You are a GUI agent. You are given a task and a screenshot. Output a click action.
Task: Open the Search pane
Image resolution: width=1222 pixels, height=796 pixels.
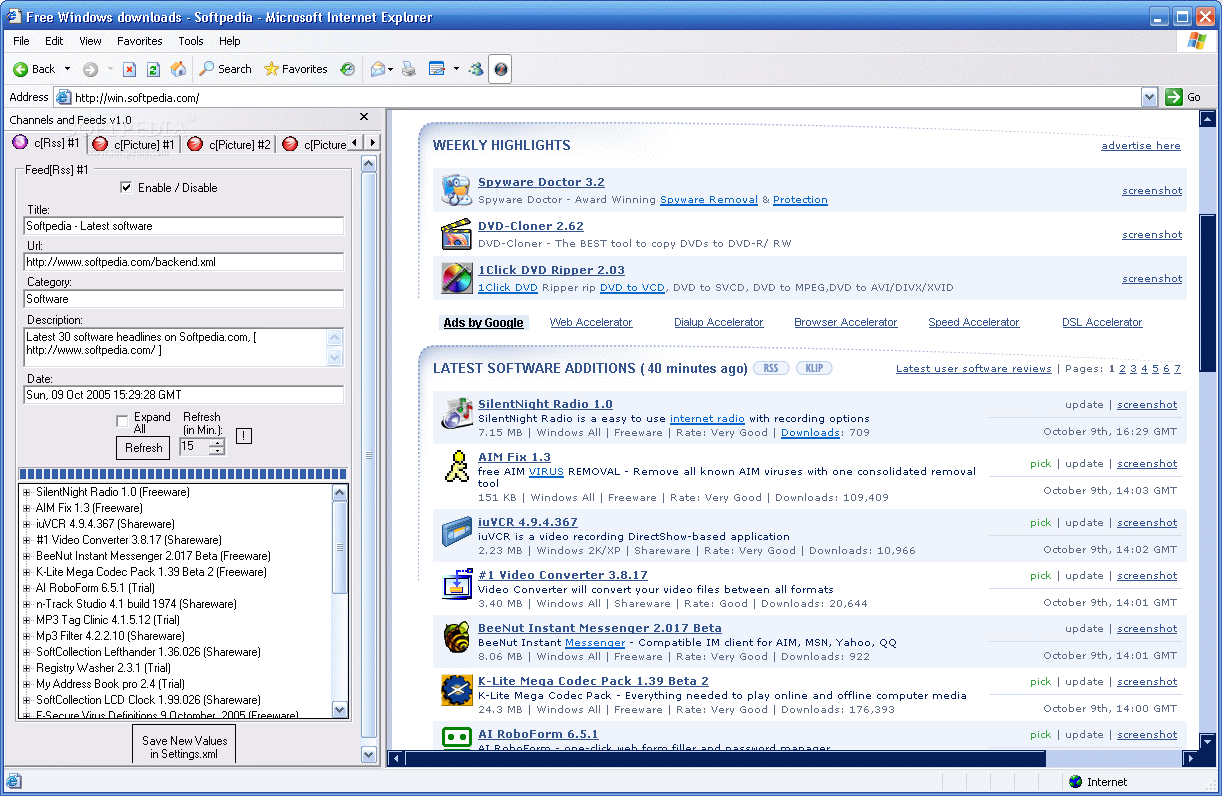[x=225, y=69]
